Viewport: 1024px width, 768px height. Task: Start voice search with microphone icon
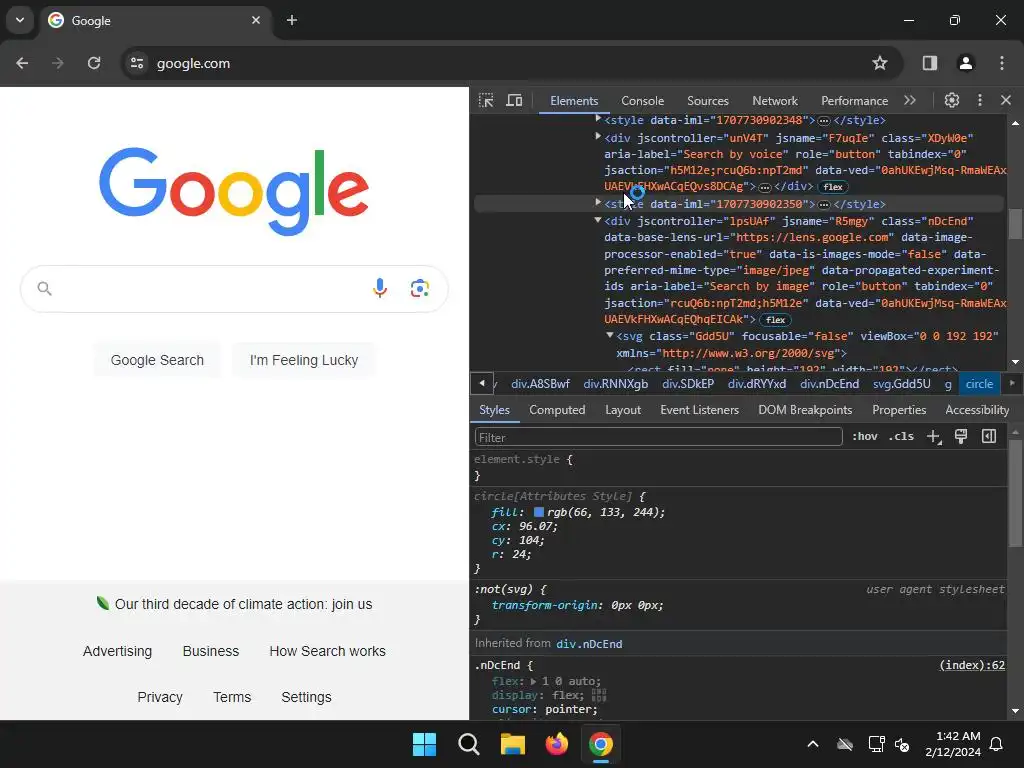pos(380,288)
